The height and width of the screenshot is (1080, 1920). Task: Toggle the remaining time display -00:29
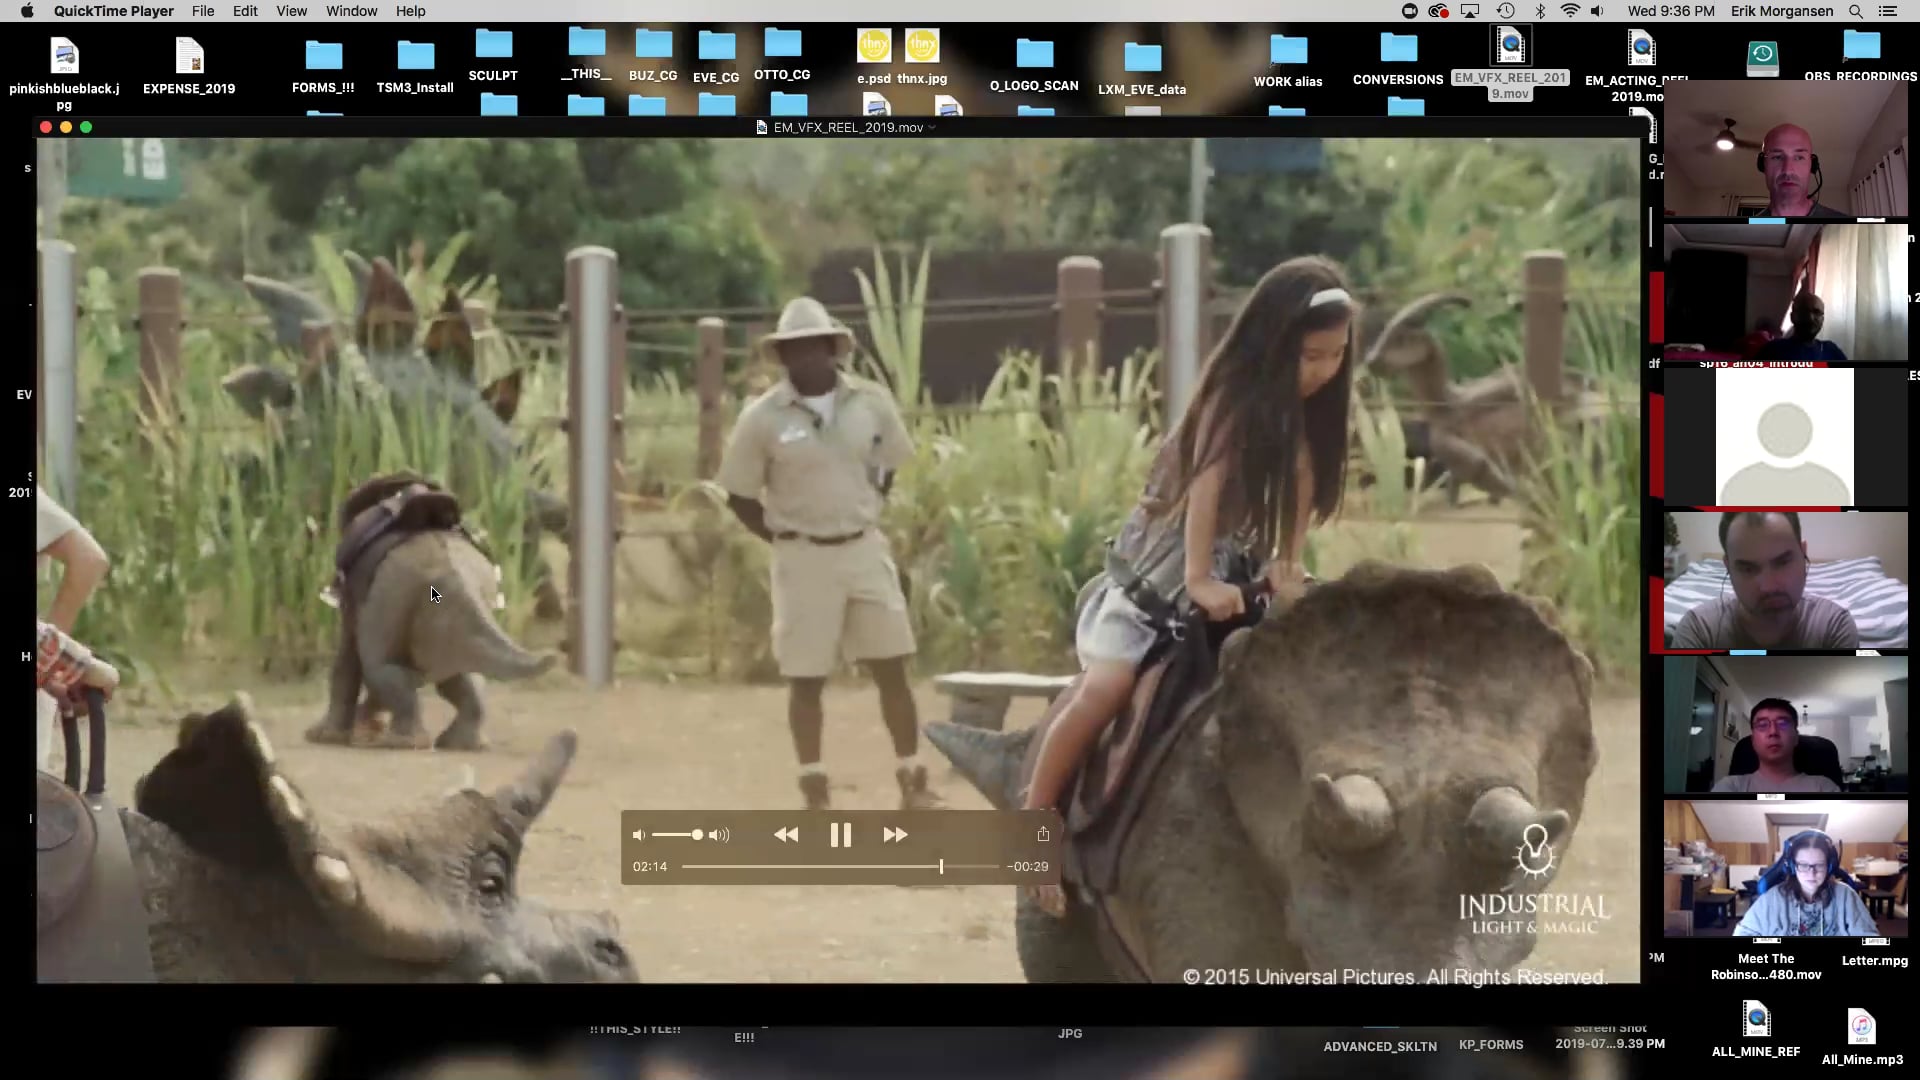coord(1027,867)
